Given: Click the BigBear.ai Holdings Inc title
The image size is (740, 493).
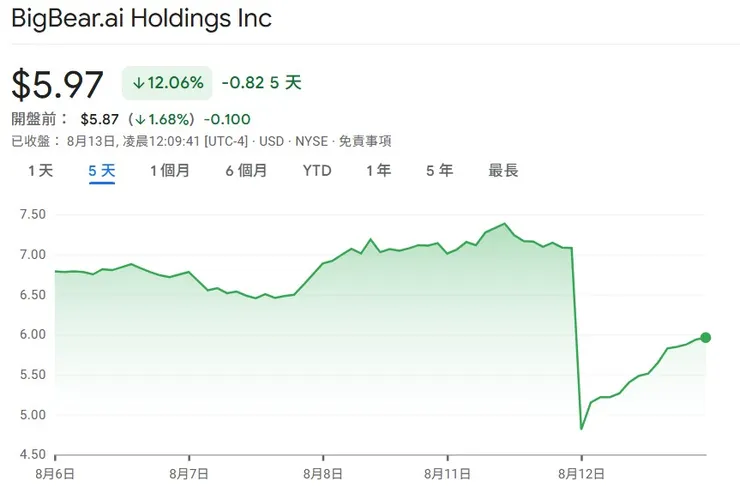Looking at the screenshot, I should click(141, 18).
